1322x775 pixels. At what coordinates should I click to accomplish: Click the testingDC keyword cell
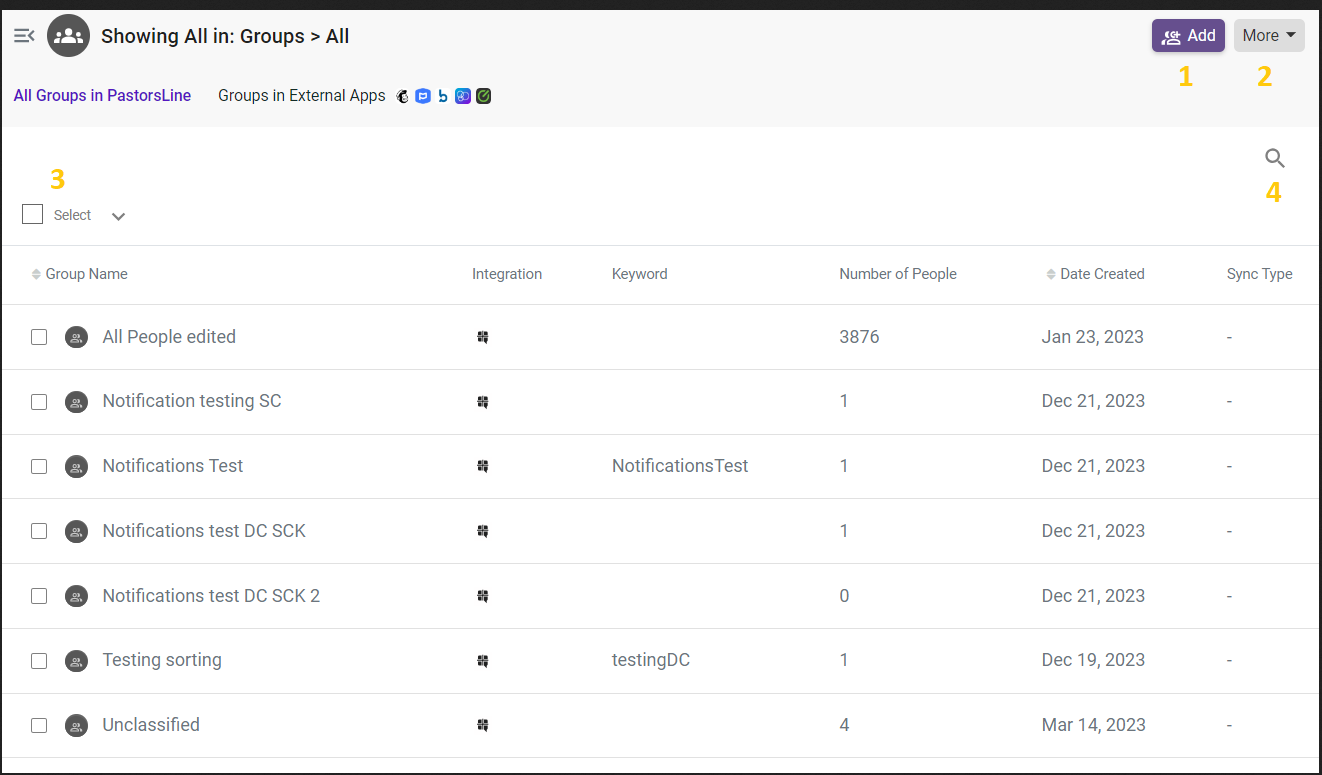point(651,660)
